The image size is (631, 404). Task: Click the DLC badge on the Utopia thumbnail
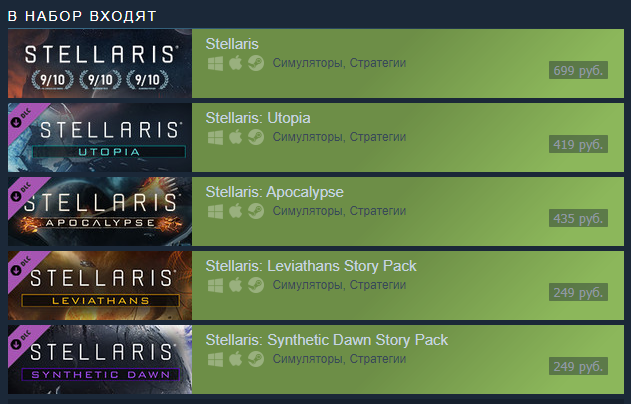pyautogui.click(x=23, y=118)
